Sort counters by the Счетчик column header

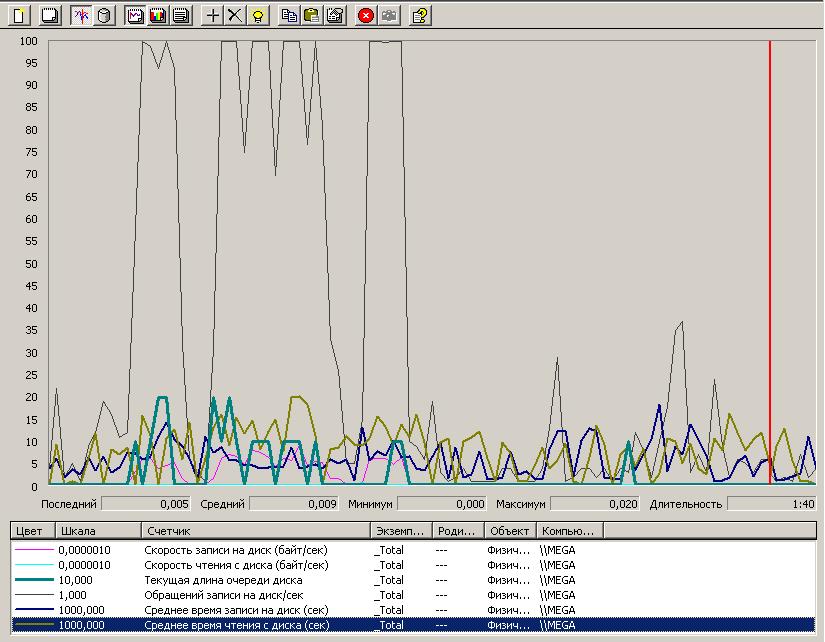point(255,531)
